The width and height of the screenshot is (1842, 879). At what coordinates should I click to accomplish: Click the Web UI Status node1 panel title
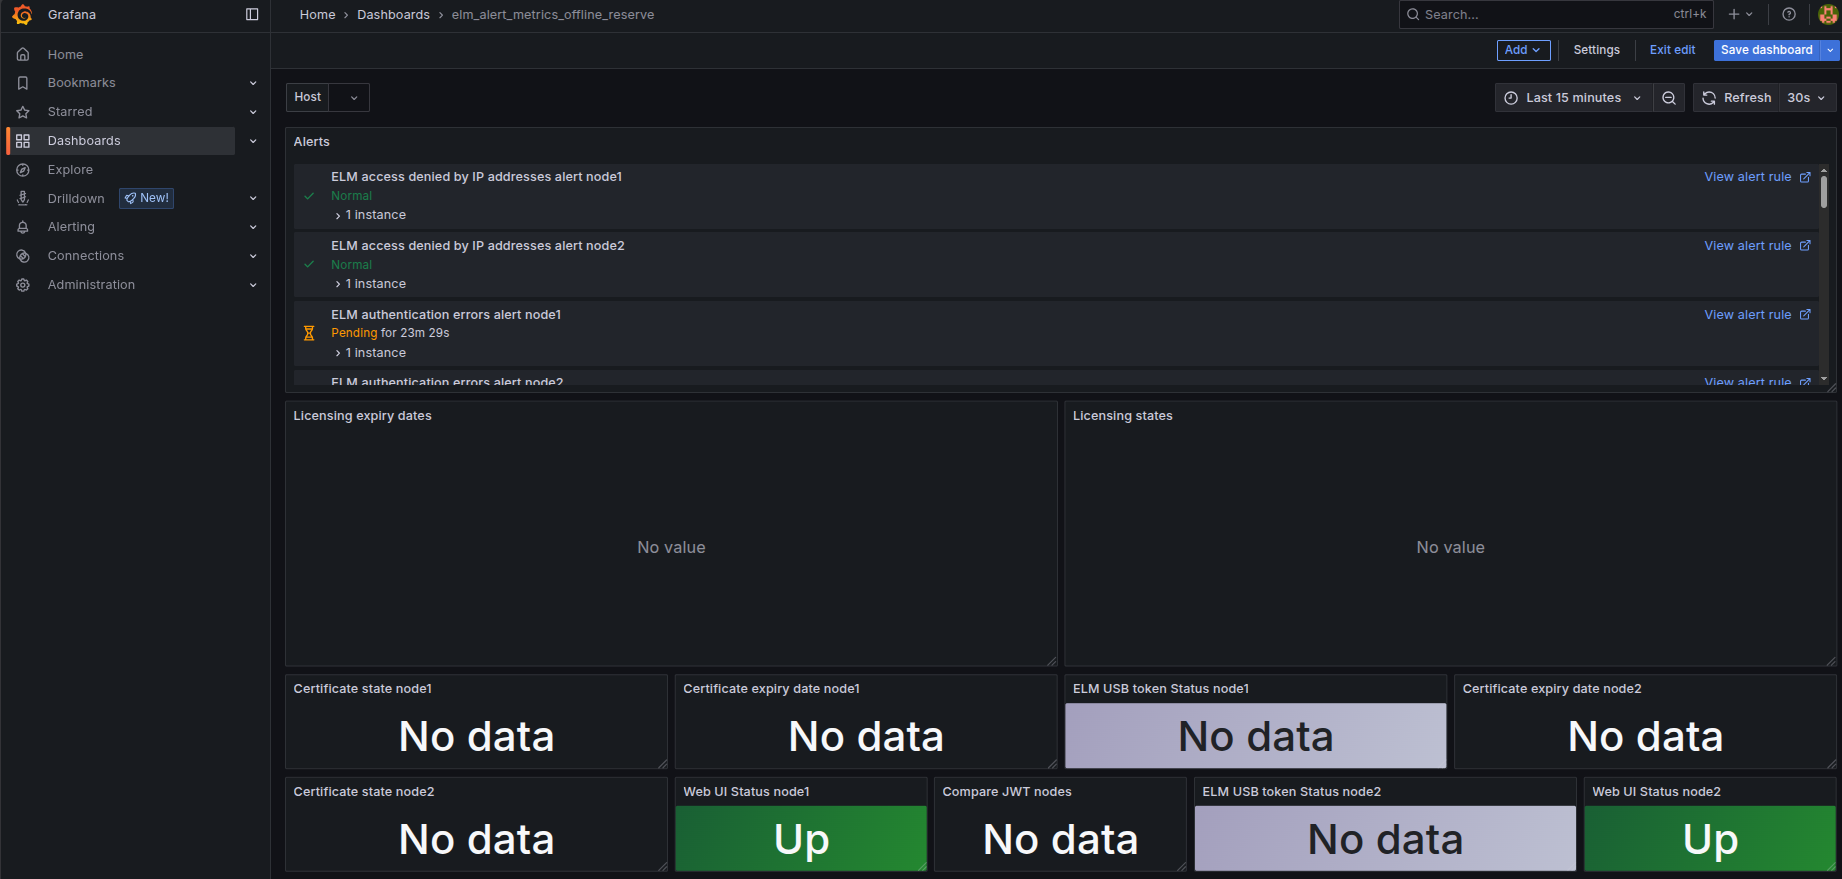tap(746, 792)
